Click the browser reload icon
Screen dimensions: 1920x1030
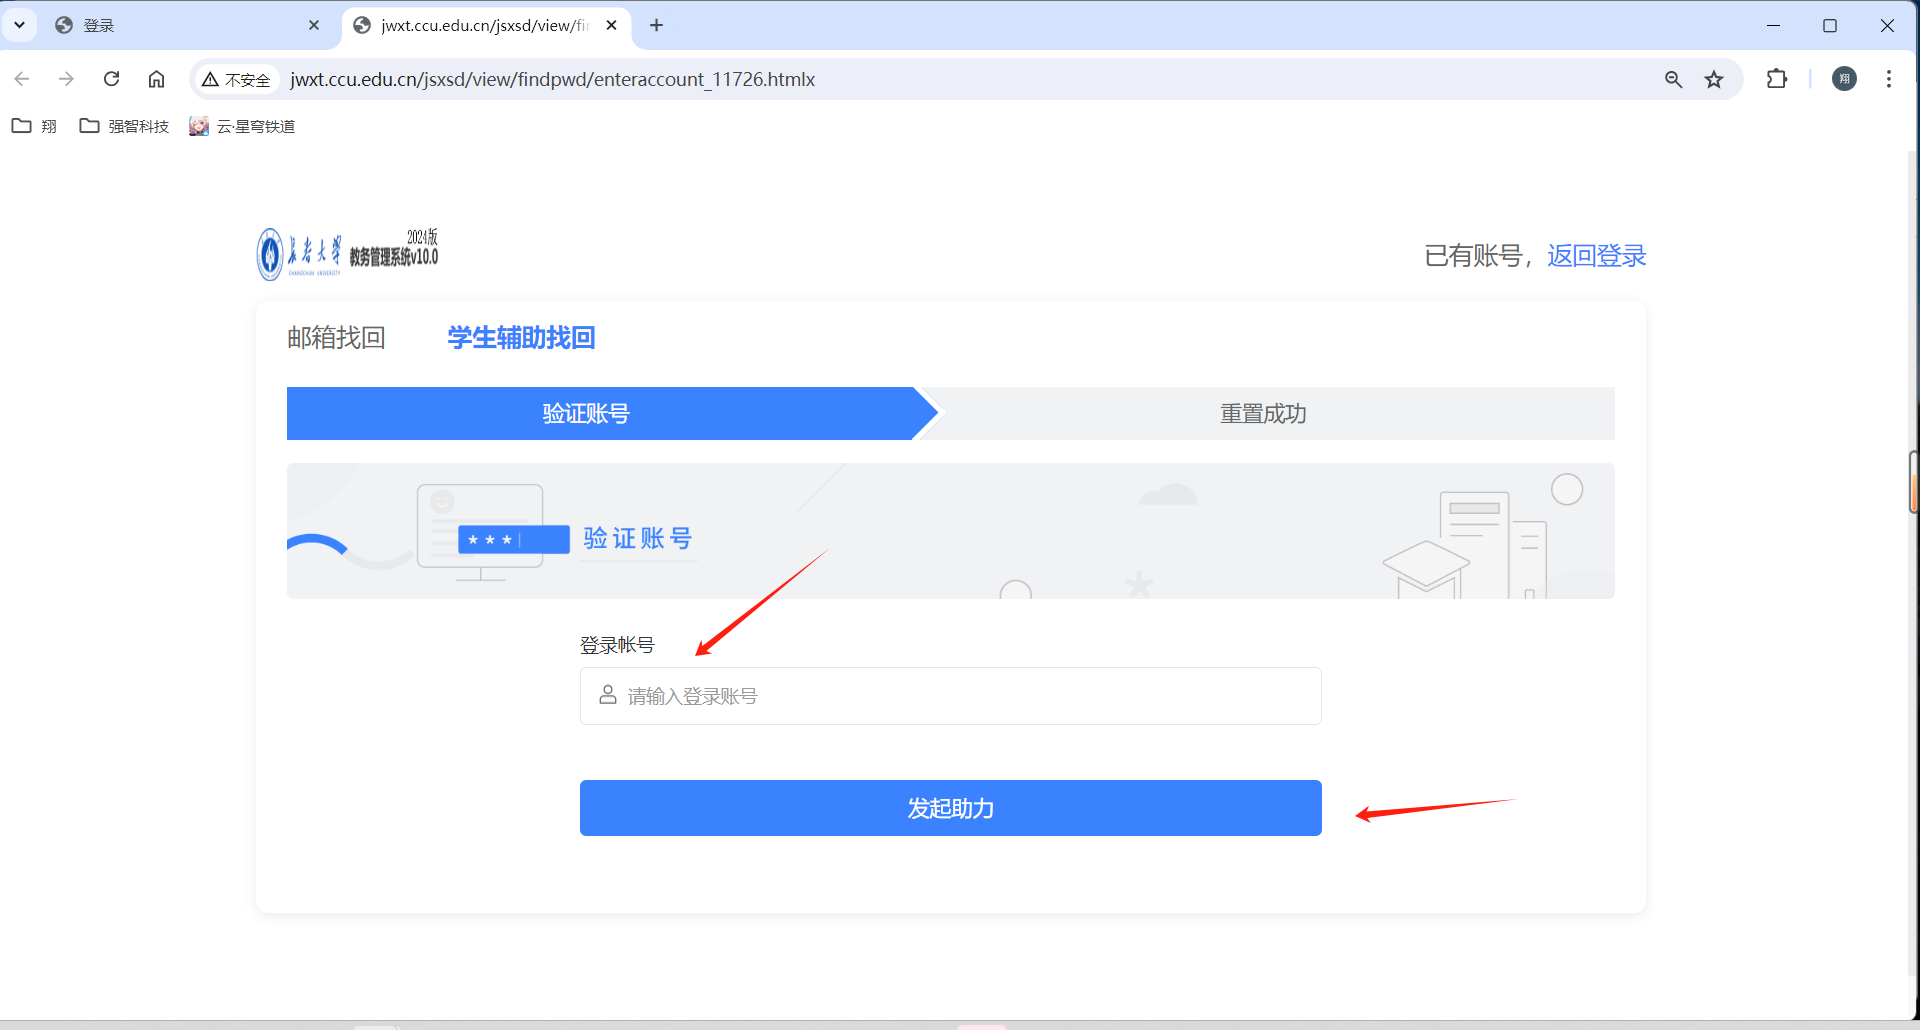point(112,79)
